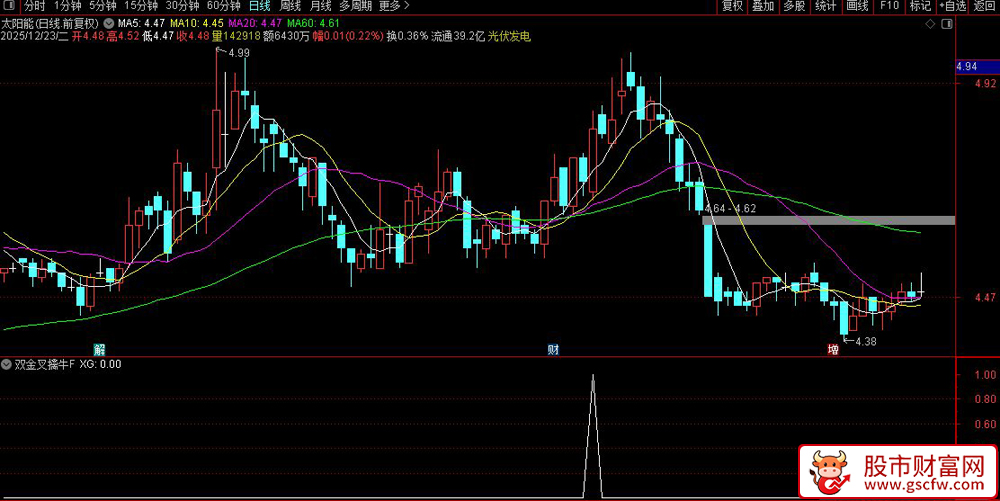The width and height of the screenshot is (1000, 501).
Task: Click the 复权 button
Action: click(x=732, y=6)
